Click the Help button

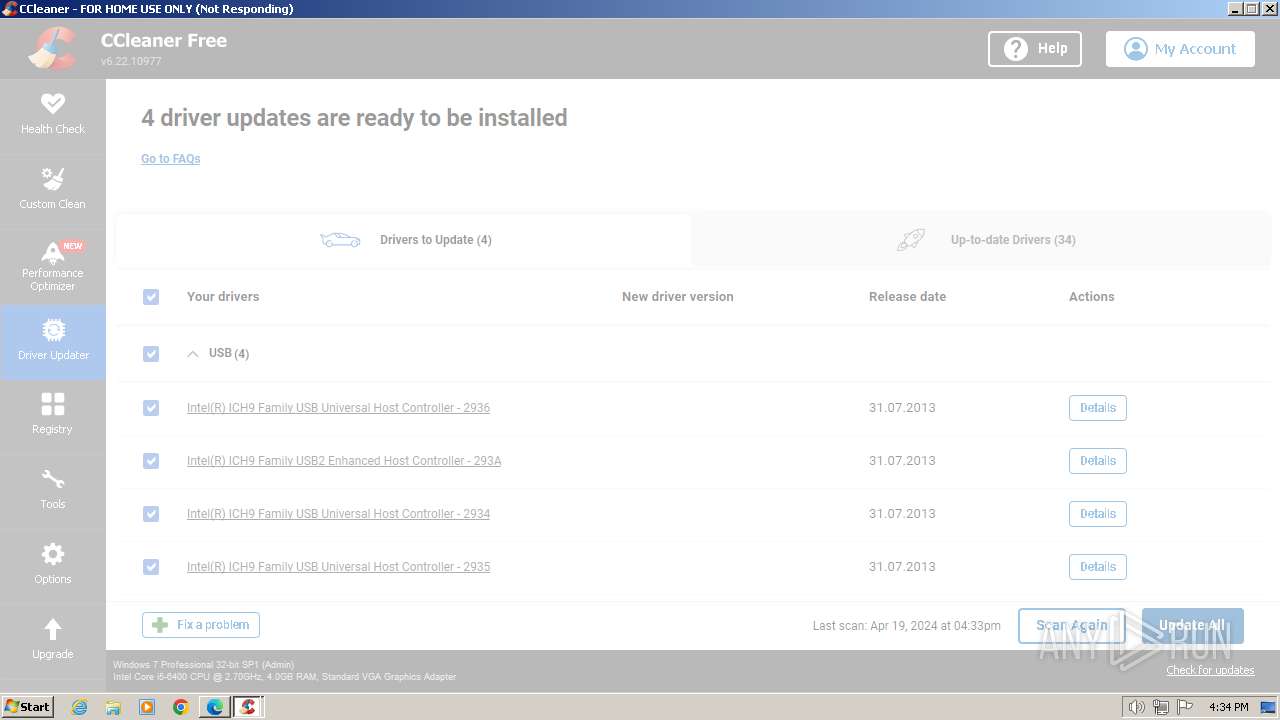(x=1035, y=49)
